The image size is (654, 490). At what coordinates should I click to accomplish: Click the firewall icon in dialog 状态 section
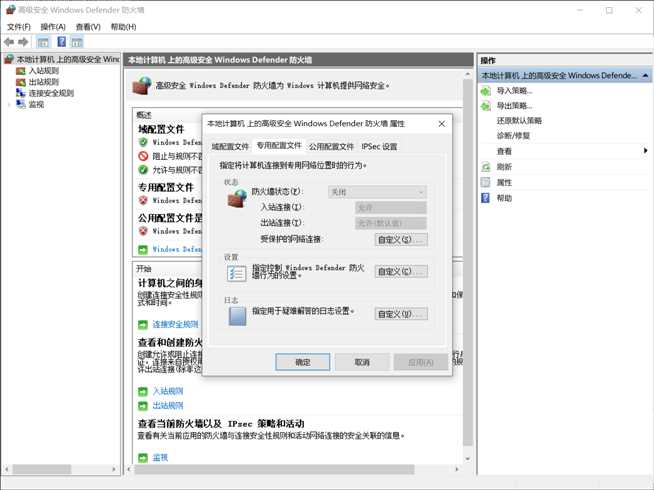[237, 199]
